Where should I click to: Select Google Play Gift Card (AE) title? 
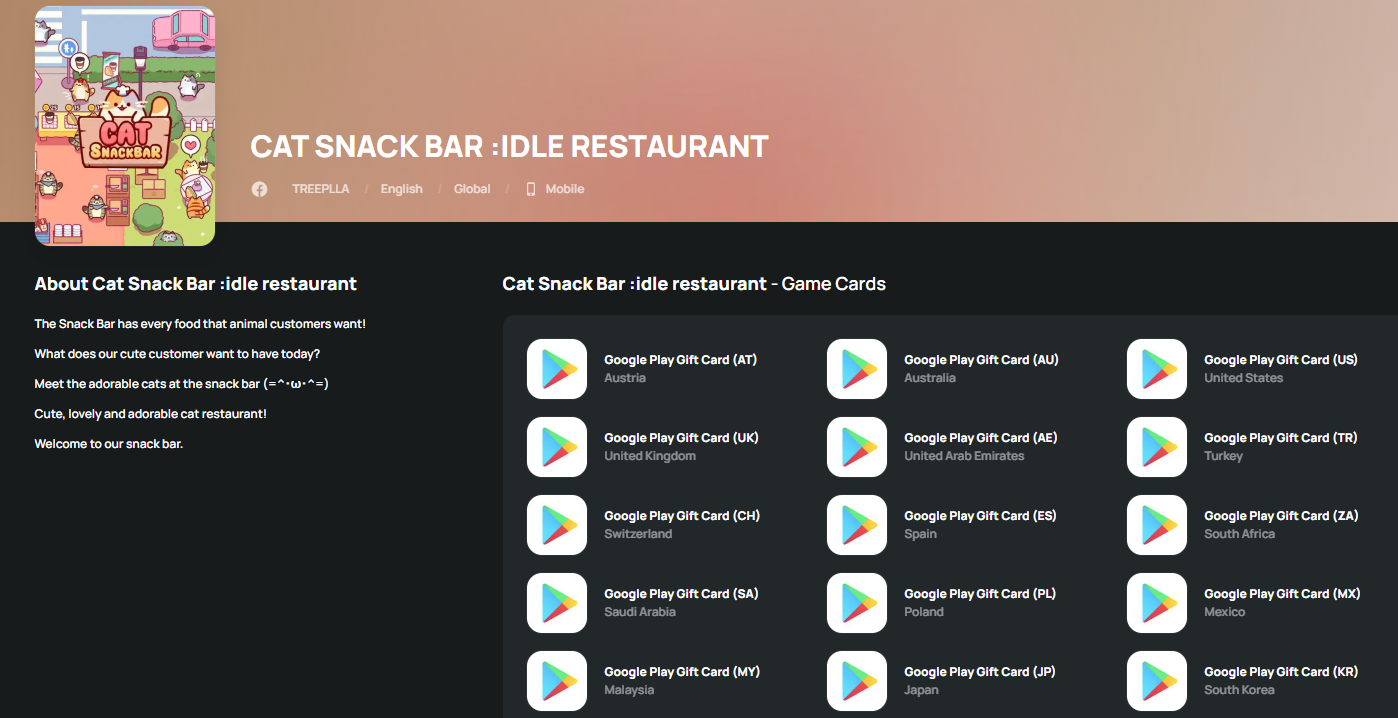tap(981, 438)
